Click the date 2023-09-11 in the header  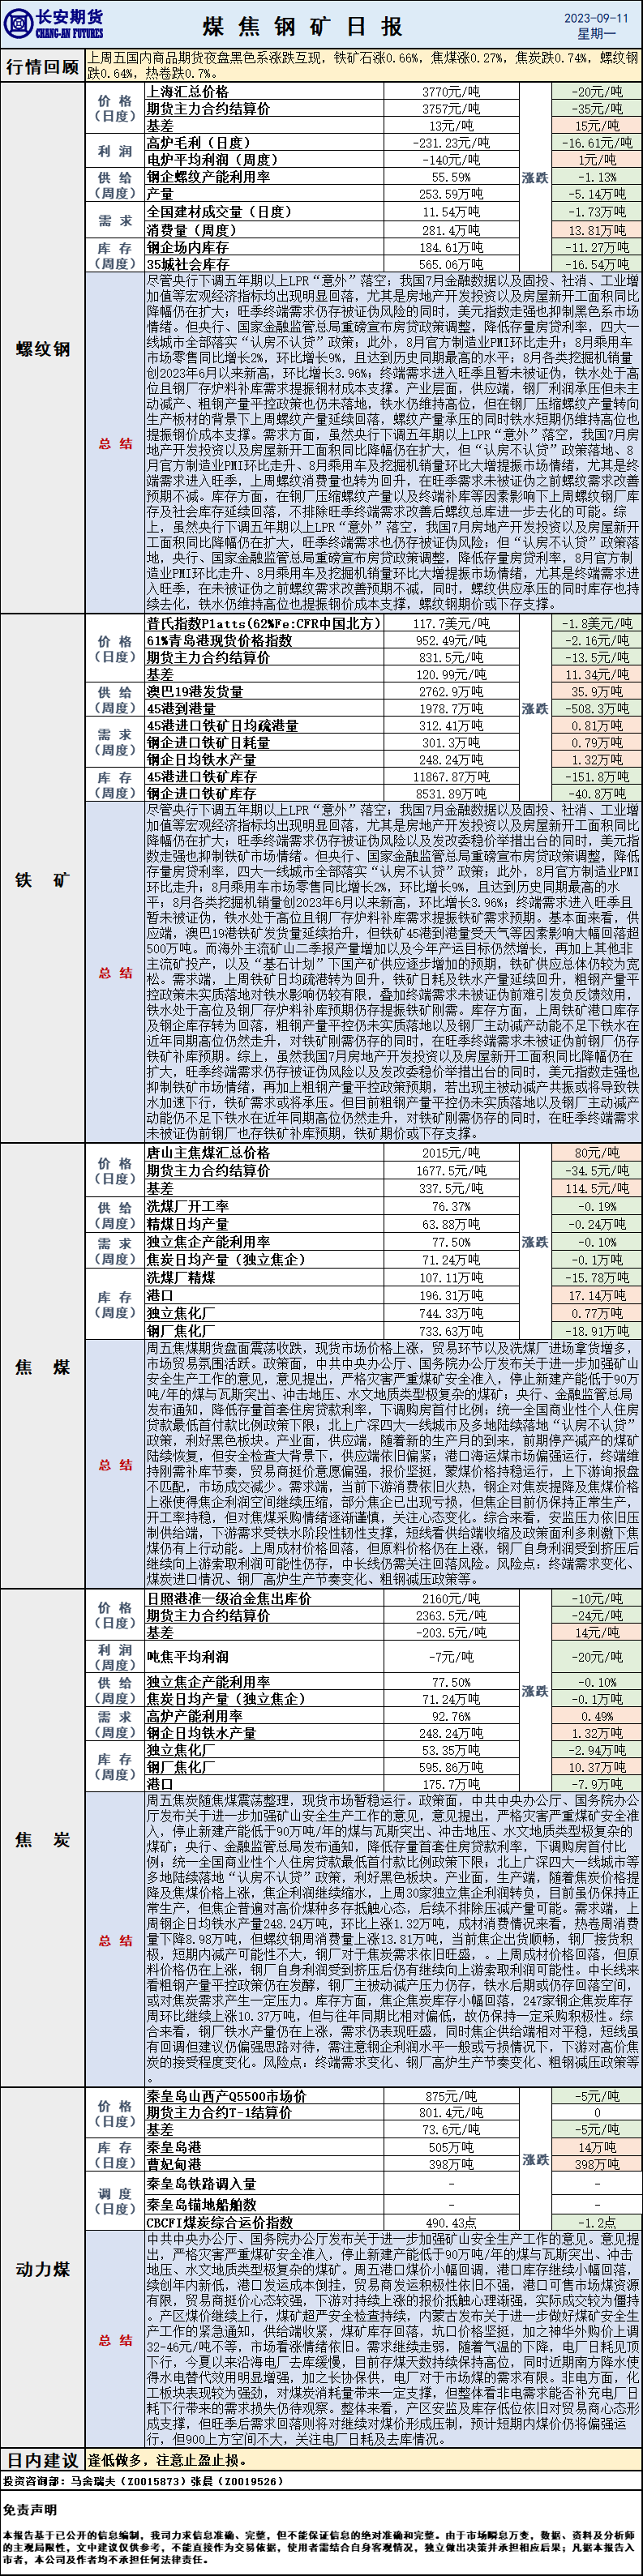point(596,18)
